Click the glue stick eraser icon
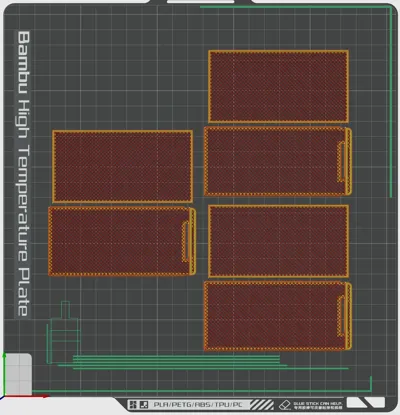 285,405
